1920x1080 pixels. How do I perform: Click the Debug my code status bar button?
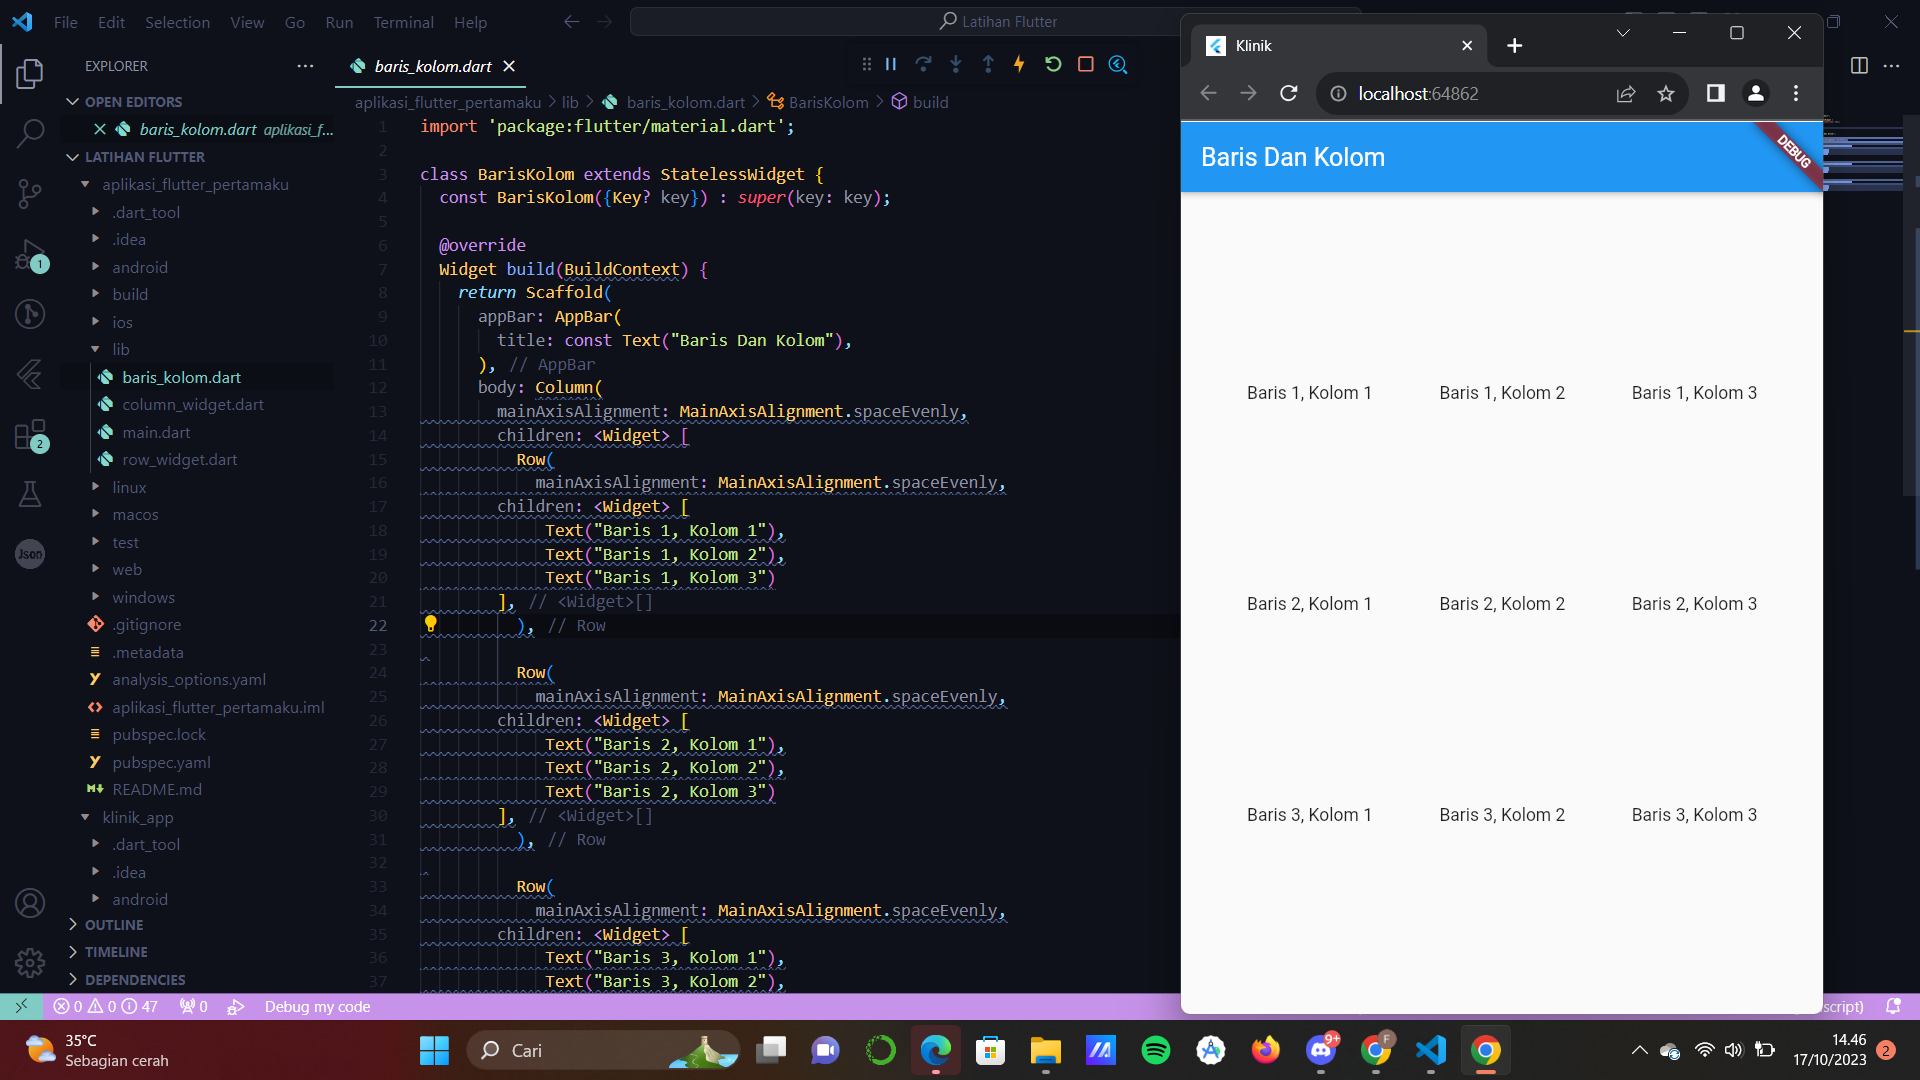coord(317,1006)
